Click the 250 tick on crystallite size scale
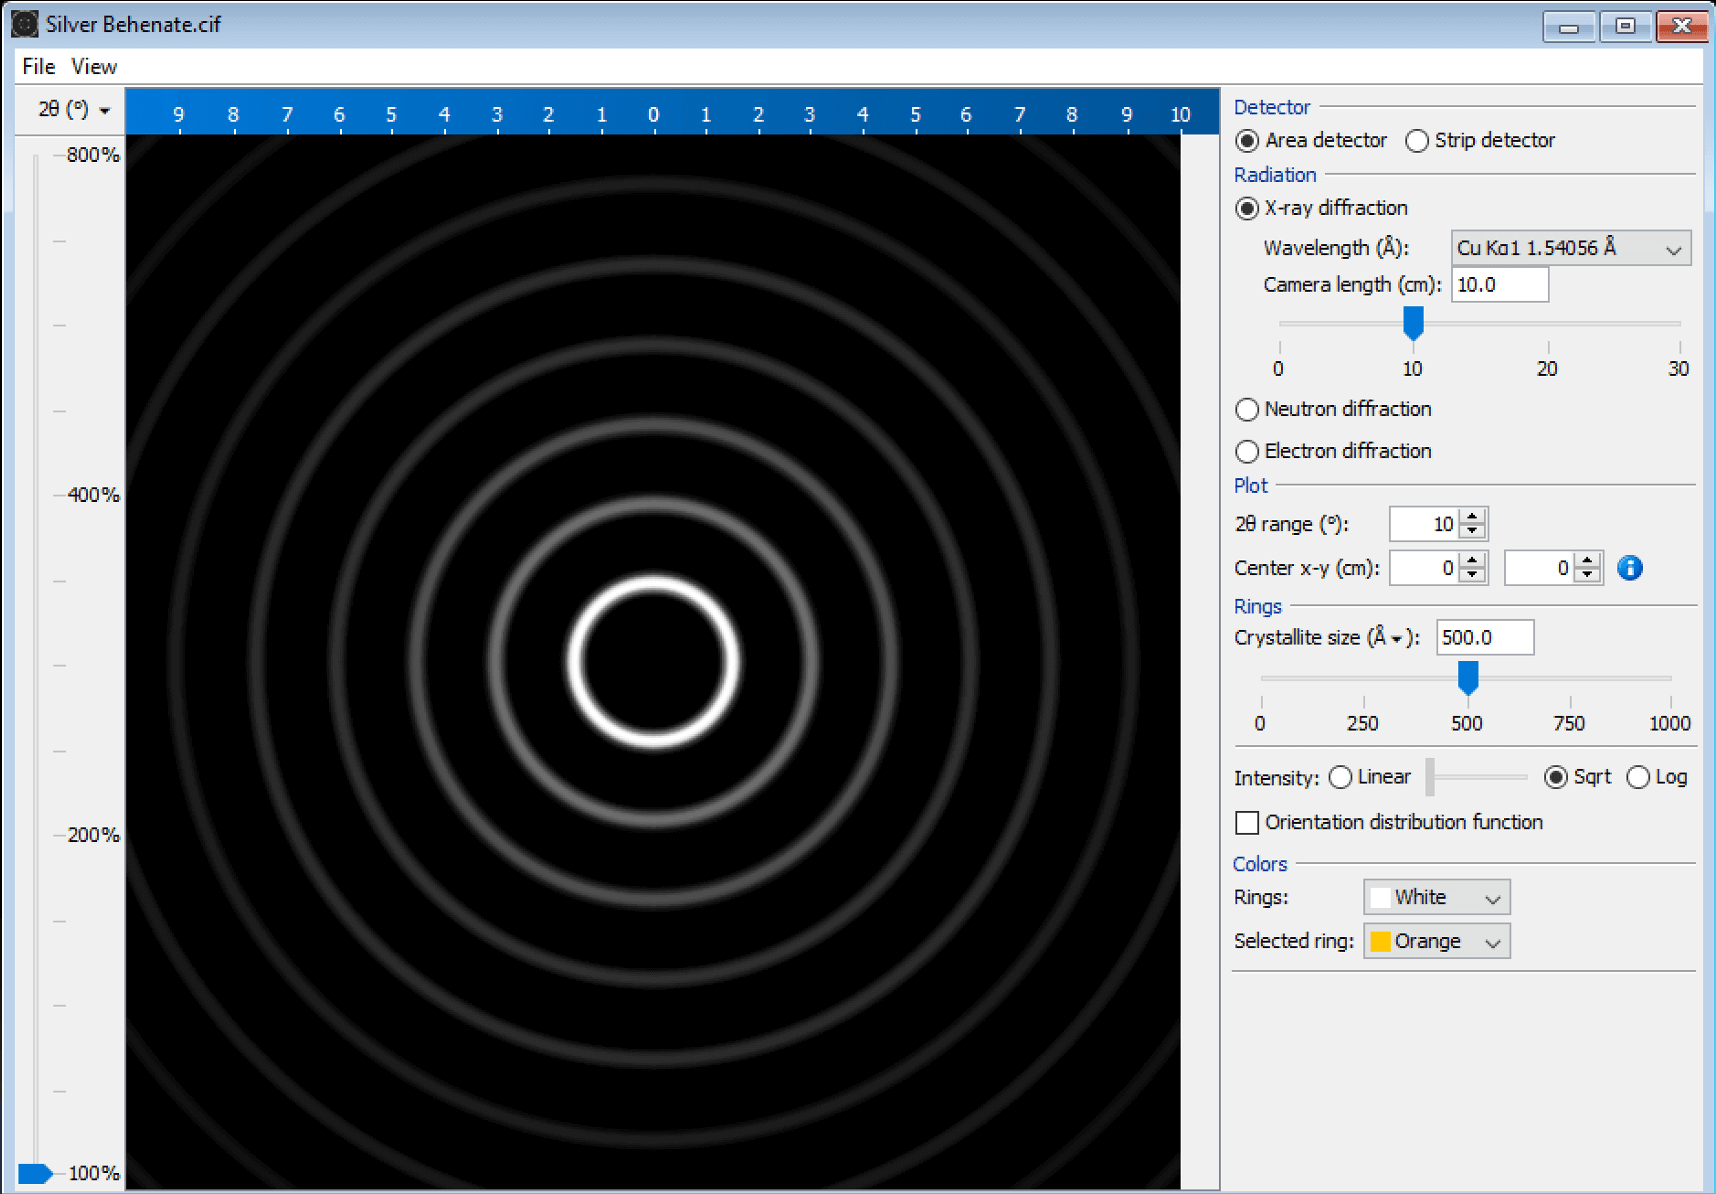This screenshot has height=1194, width=1716. 1362,723
